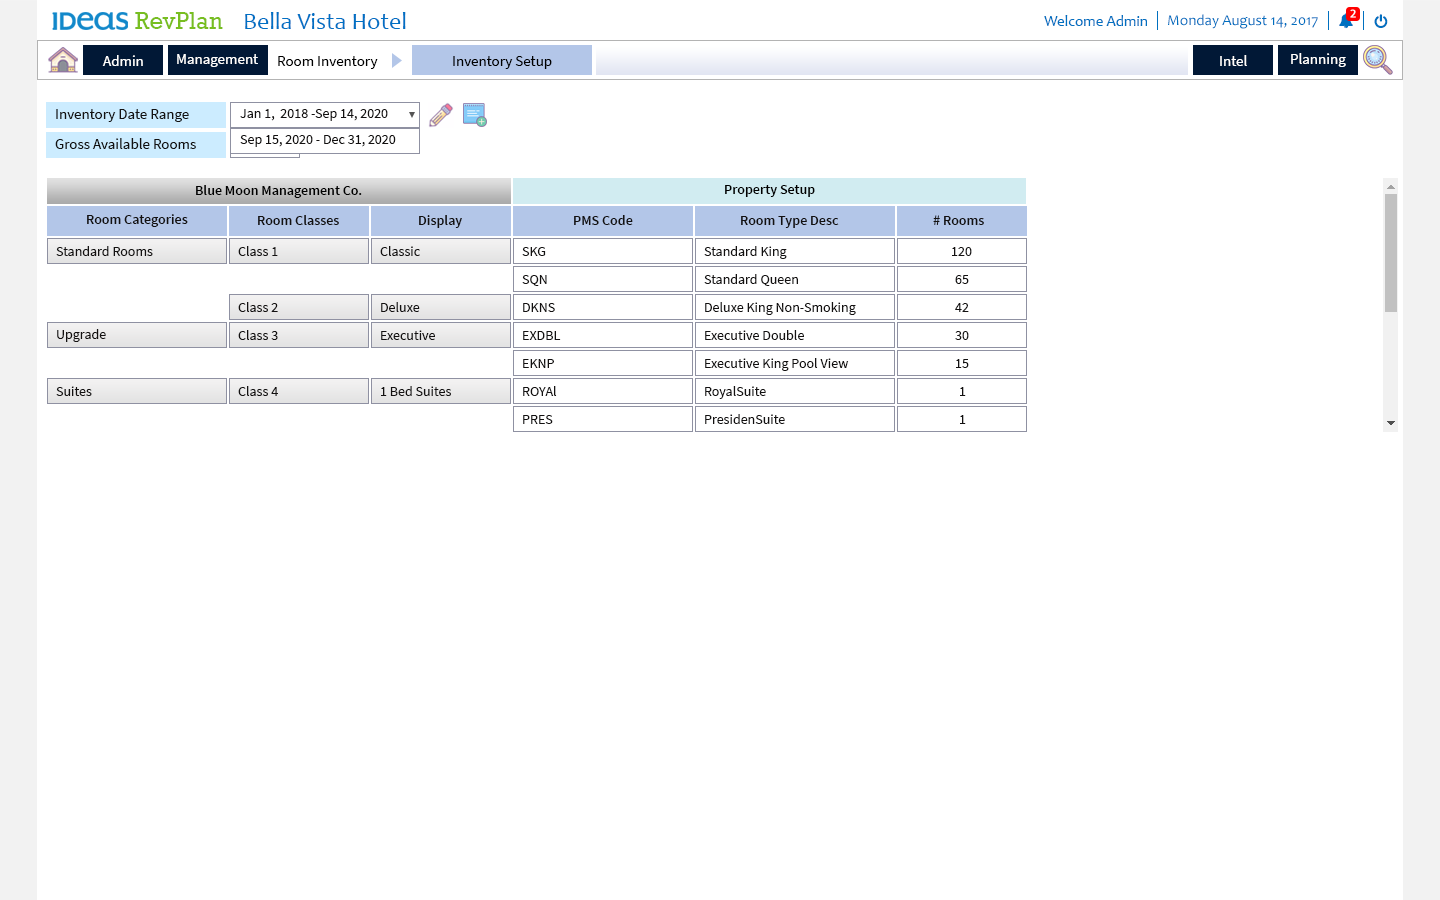Click the DKNS PMS code field

(602, 308)
